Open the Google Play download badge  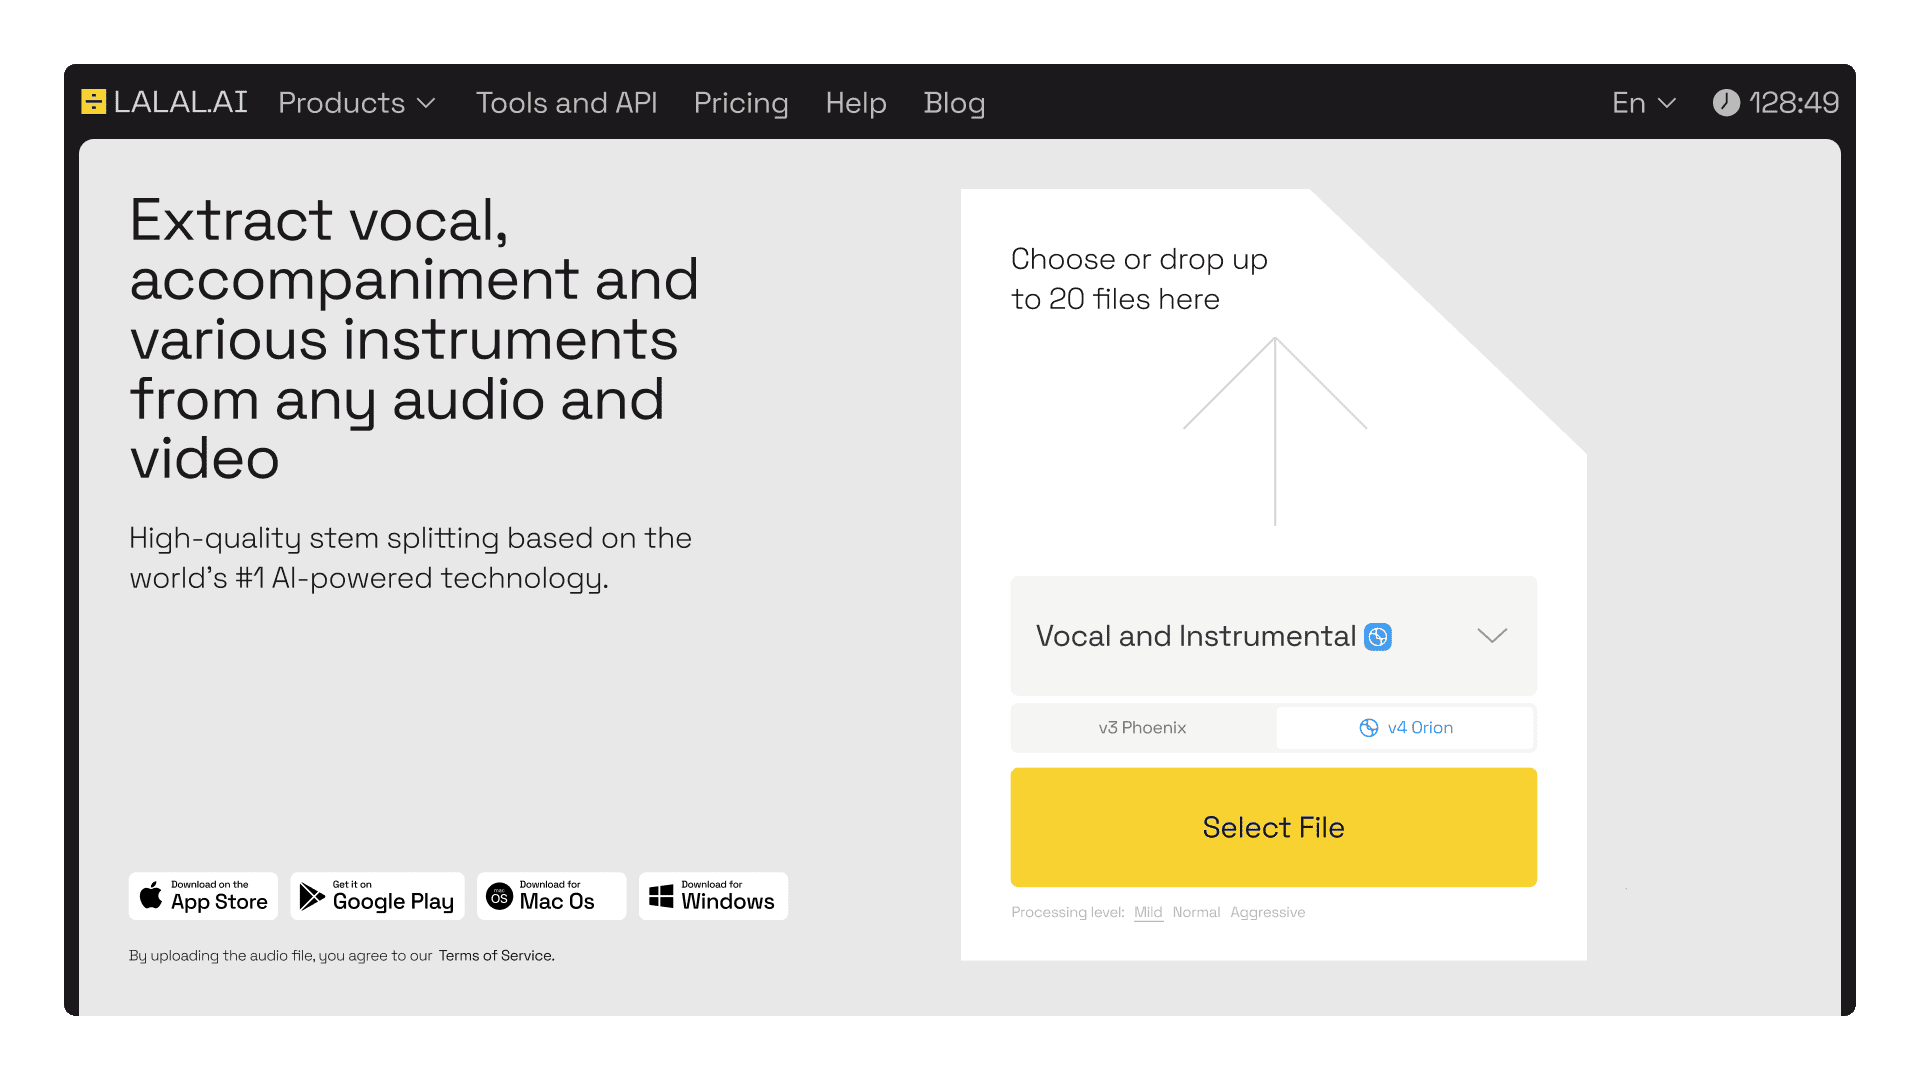coord(378,896)
